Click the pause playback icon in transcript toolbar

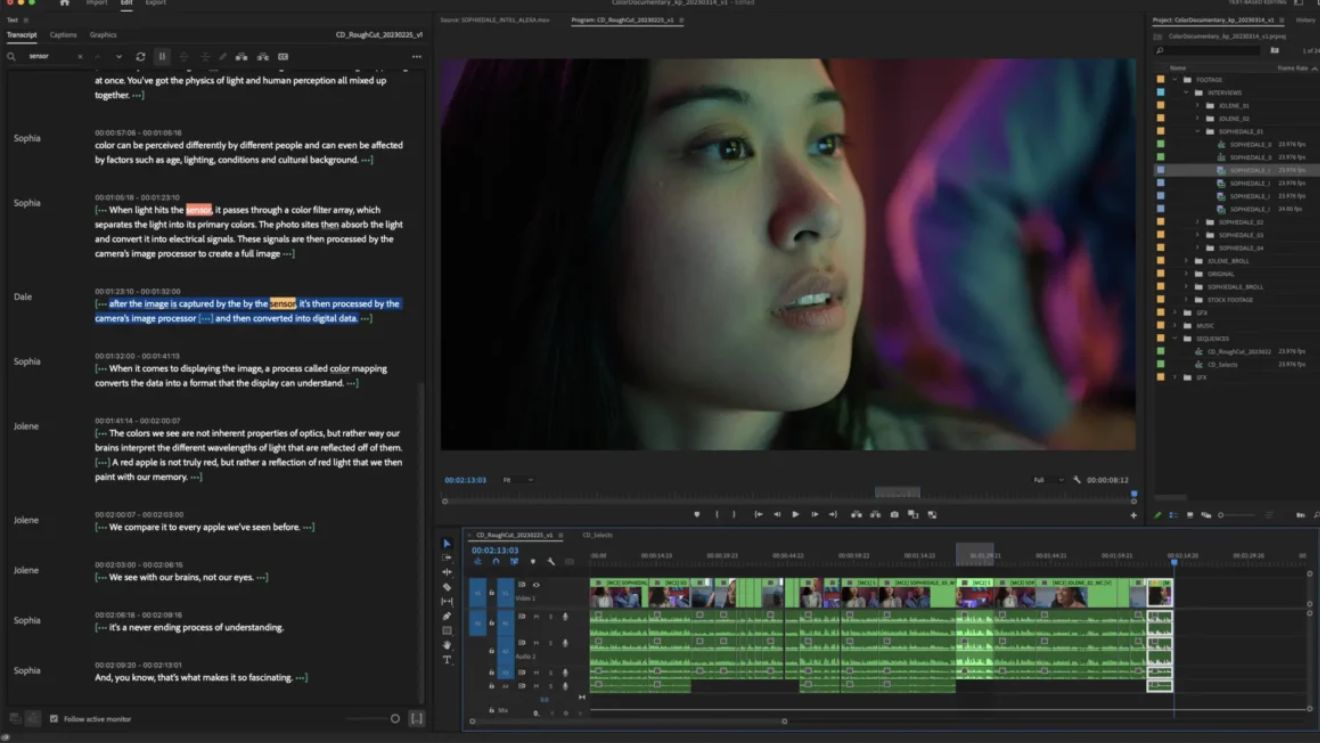162,56
